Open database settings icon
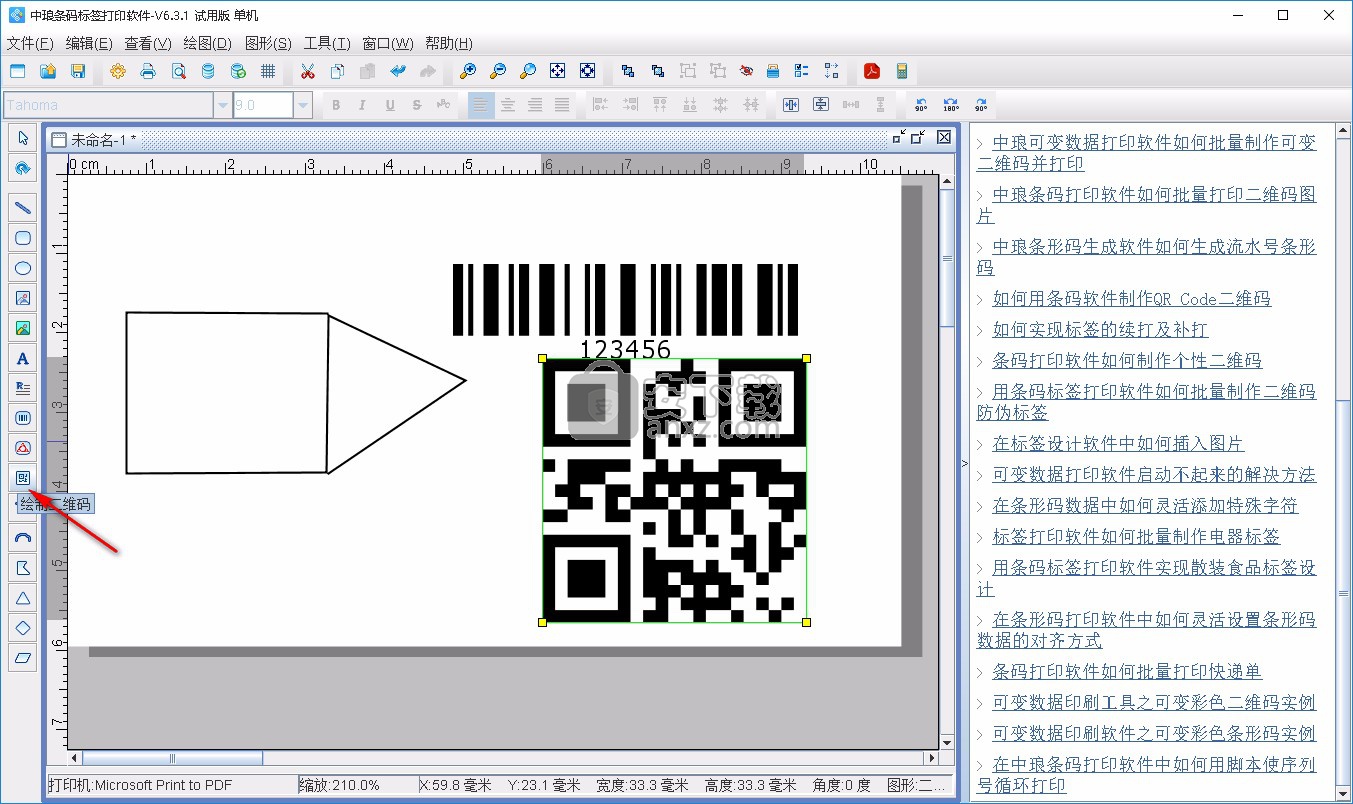 click(208, 71)
